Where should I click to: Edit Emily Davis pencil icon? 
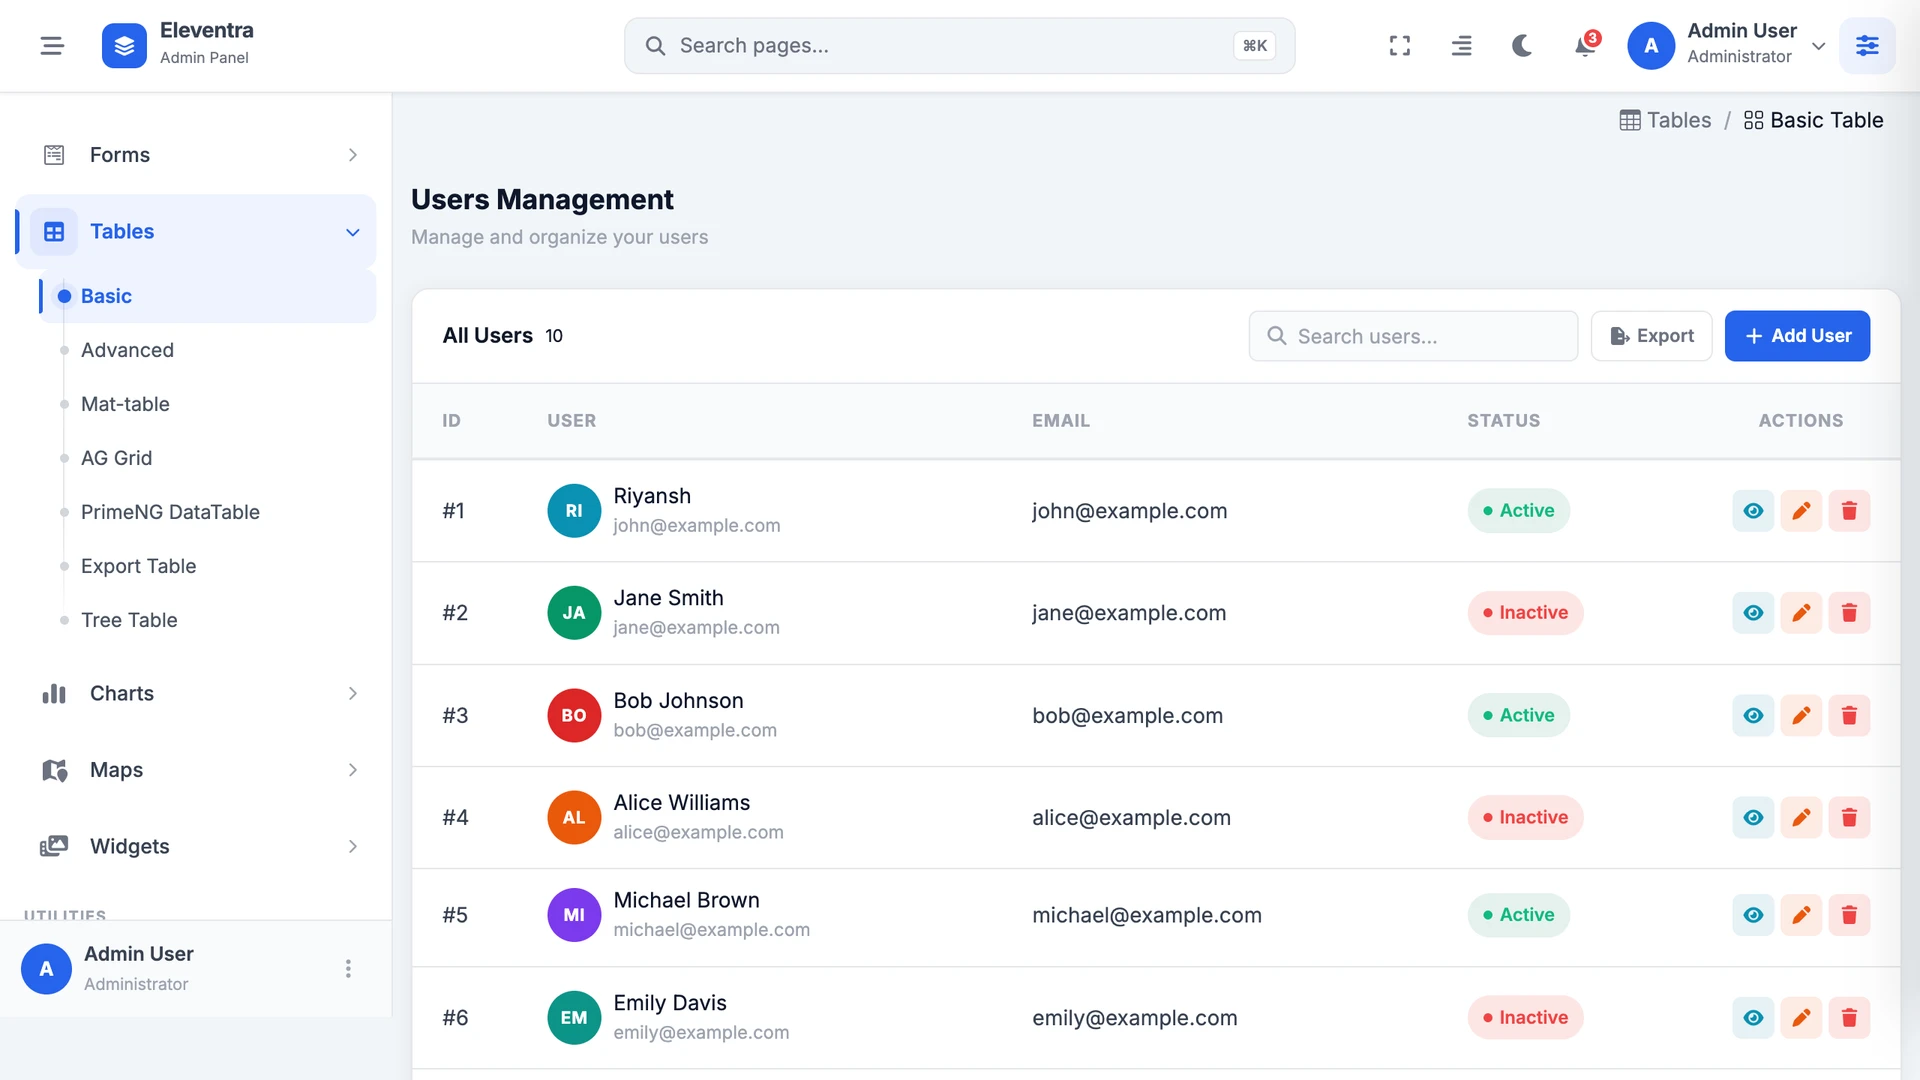[1801, 1018]
